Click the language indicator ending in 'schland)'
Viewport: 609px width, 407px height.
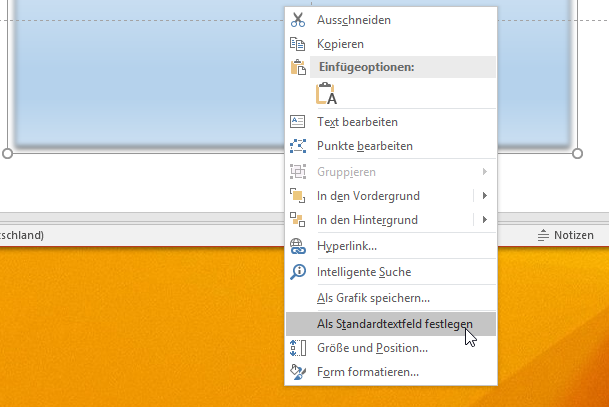coord(22,235)
